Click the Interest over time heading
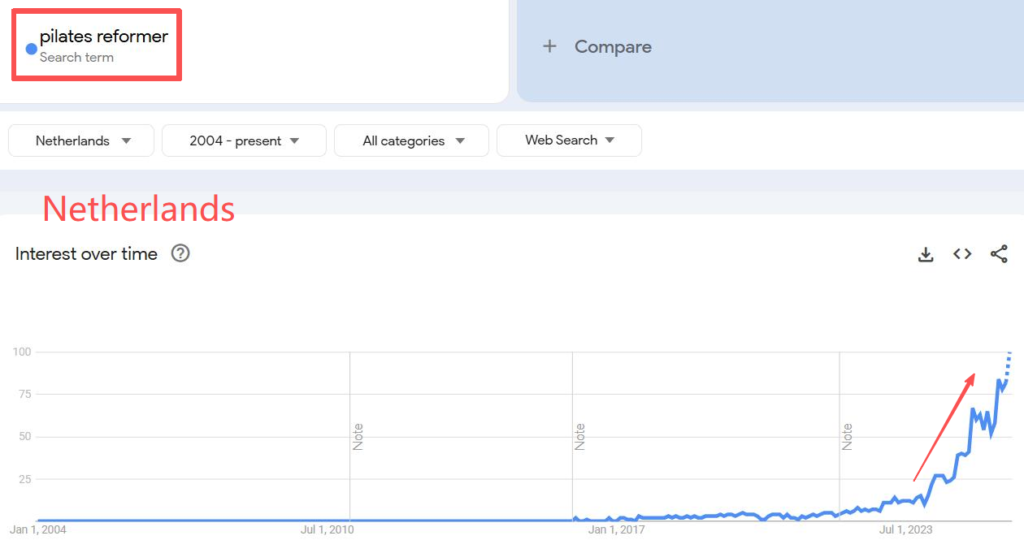The width and height of the screenshot is (1024, 553). click(x=86, y=254)
